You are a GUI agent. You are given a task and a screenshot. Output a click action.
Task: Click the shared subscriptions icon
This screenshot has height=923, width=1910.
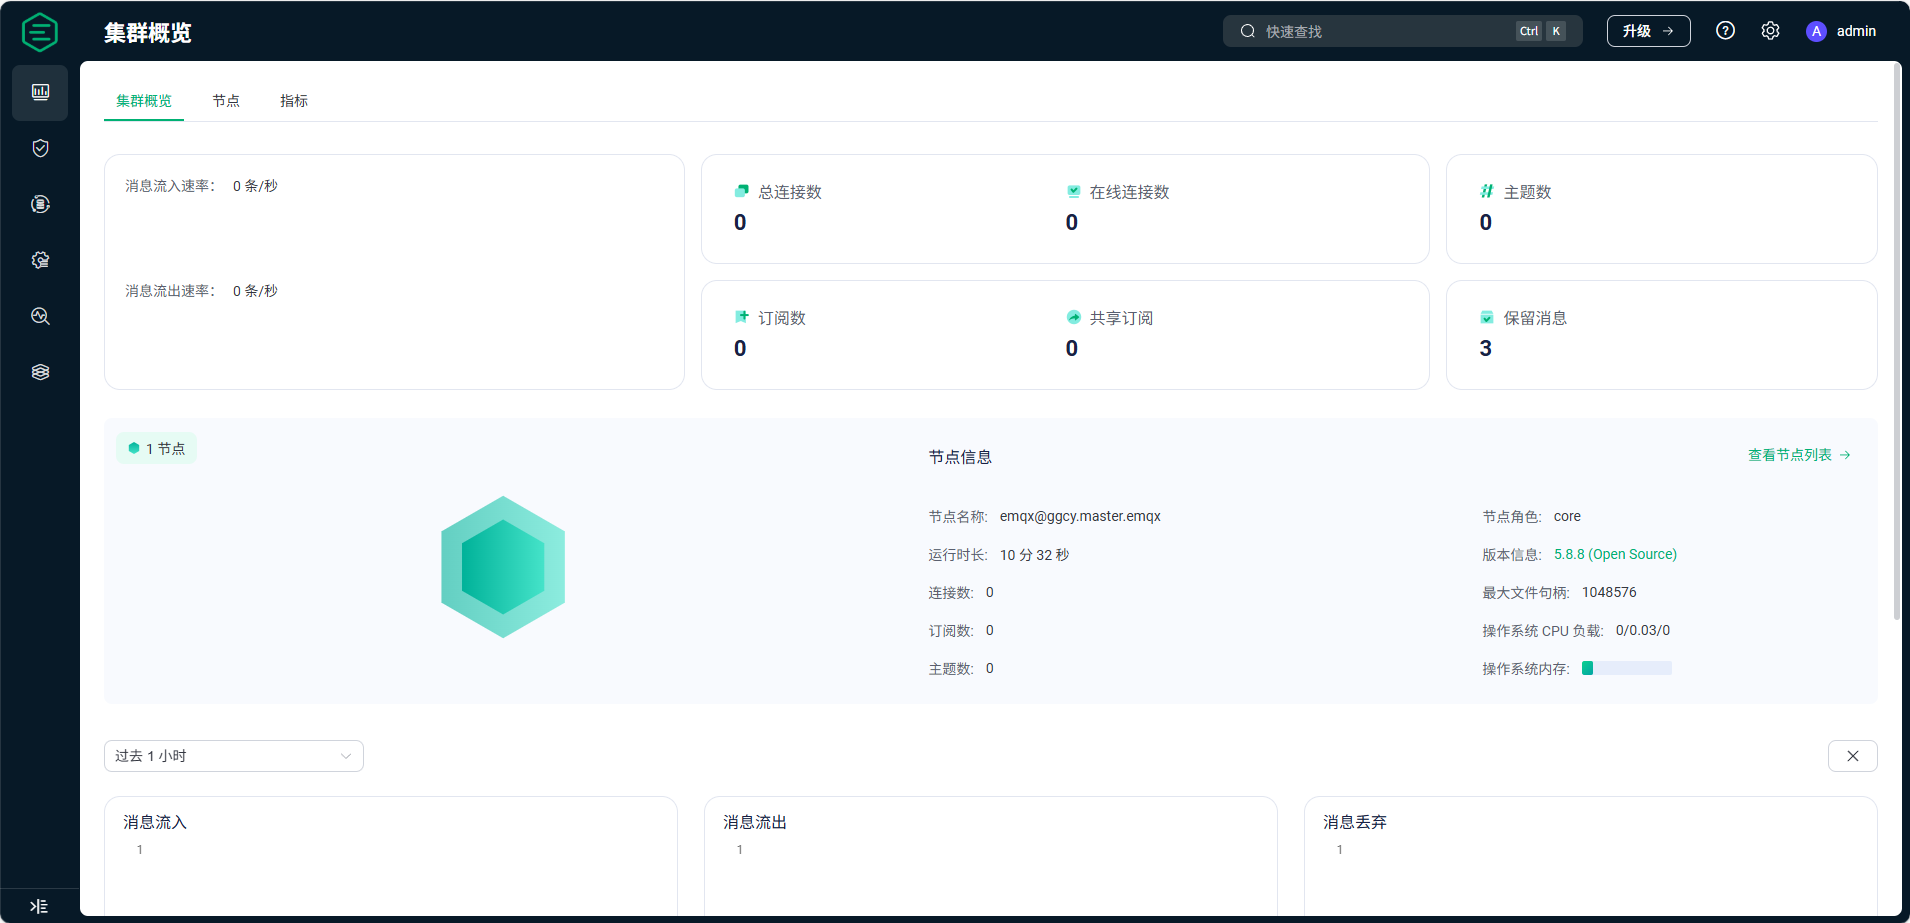1073,317
